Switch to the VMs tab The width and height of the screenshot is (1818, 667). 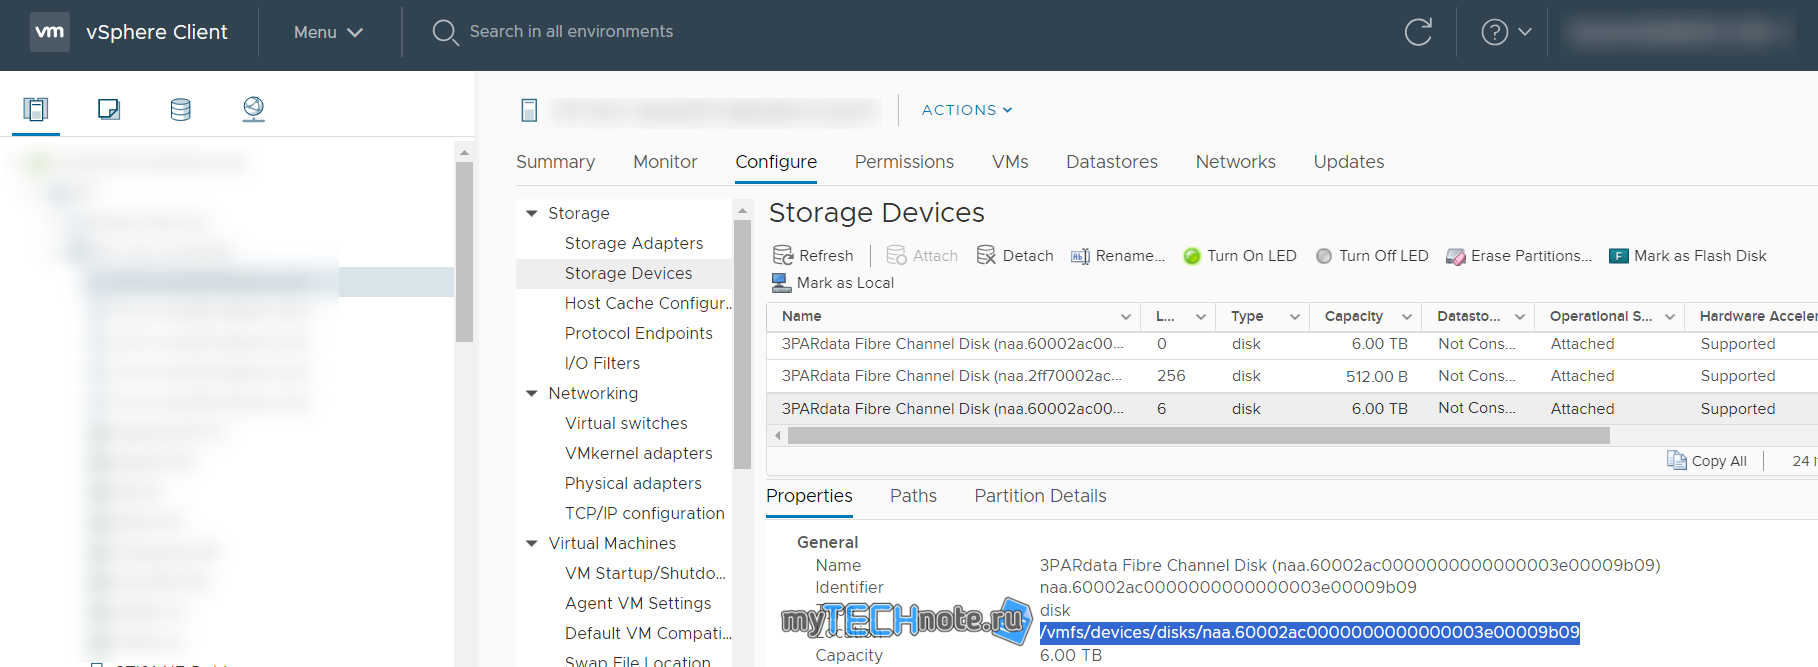click(x=1010, y=162)
